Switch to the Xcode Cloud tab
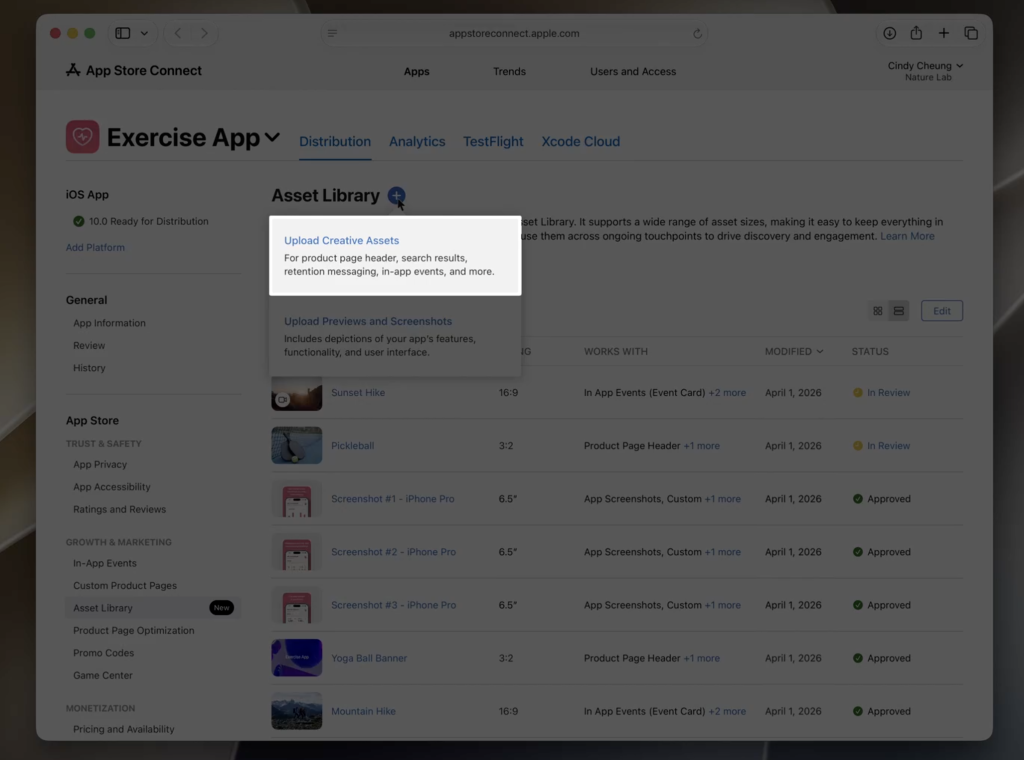 click(581, 142)
